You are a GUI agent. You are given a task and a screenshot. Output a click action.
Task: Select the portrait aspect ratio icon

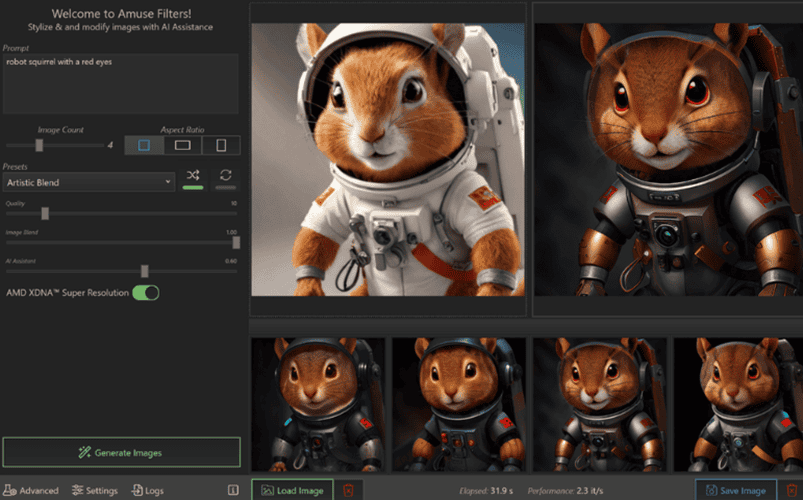221,145
